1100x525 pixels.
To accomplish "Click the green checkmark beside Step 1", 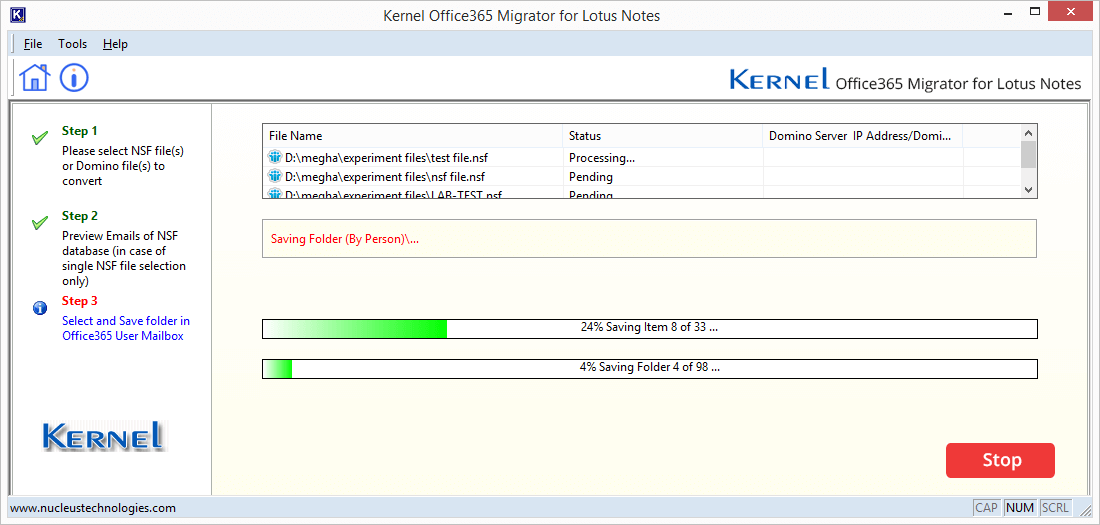I will 40,138.
